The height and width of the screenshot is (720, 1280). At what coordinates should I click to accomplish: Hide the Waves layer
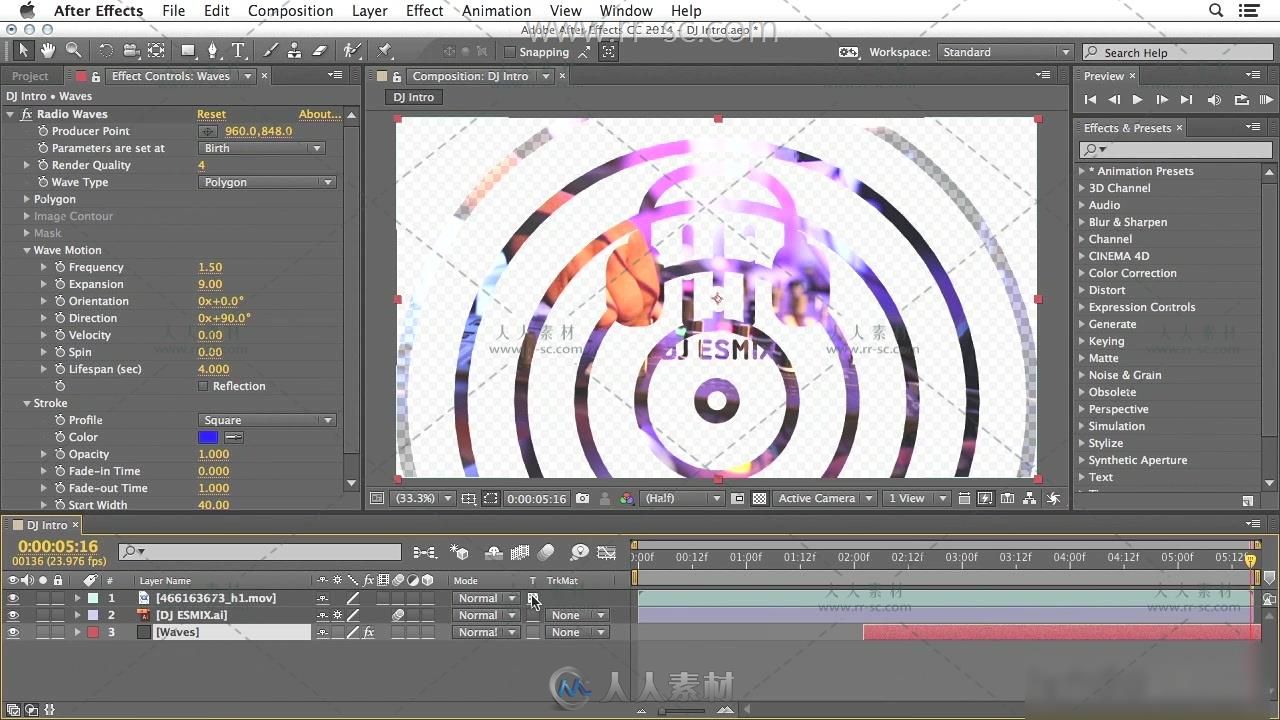(13, 632)
